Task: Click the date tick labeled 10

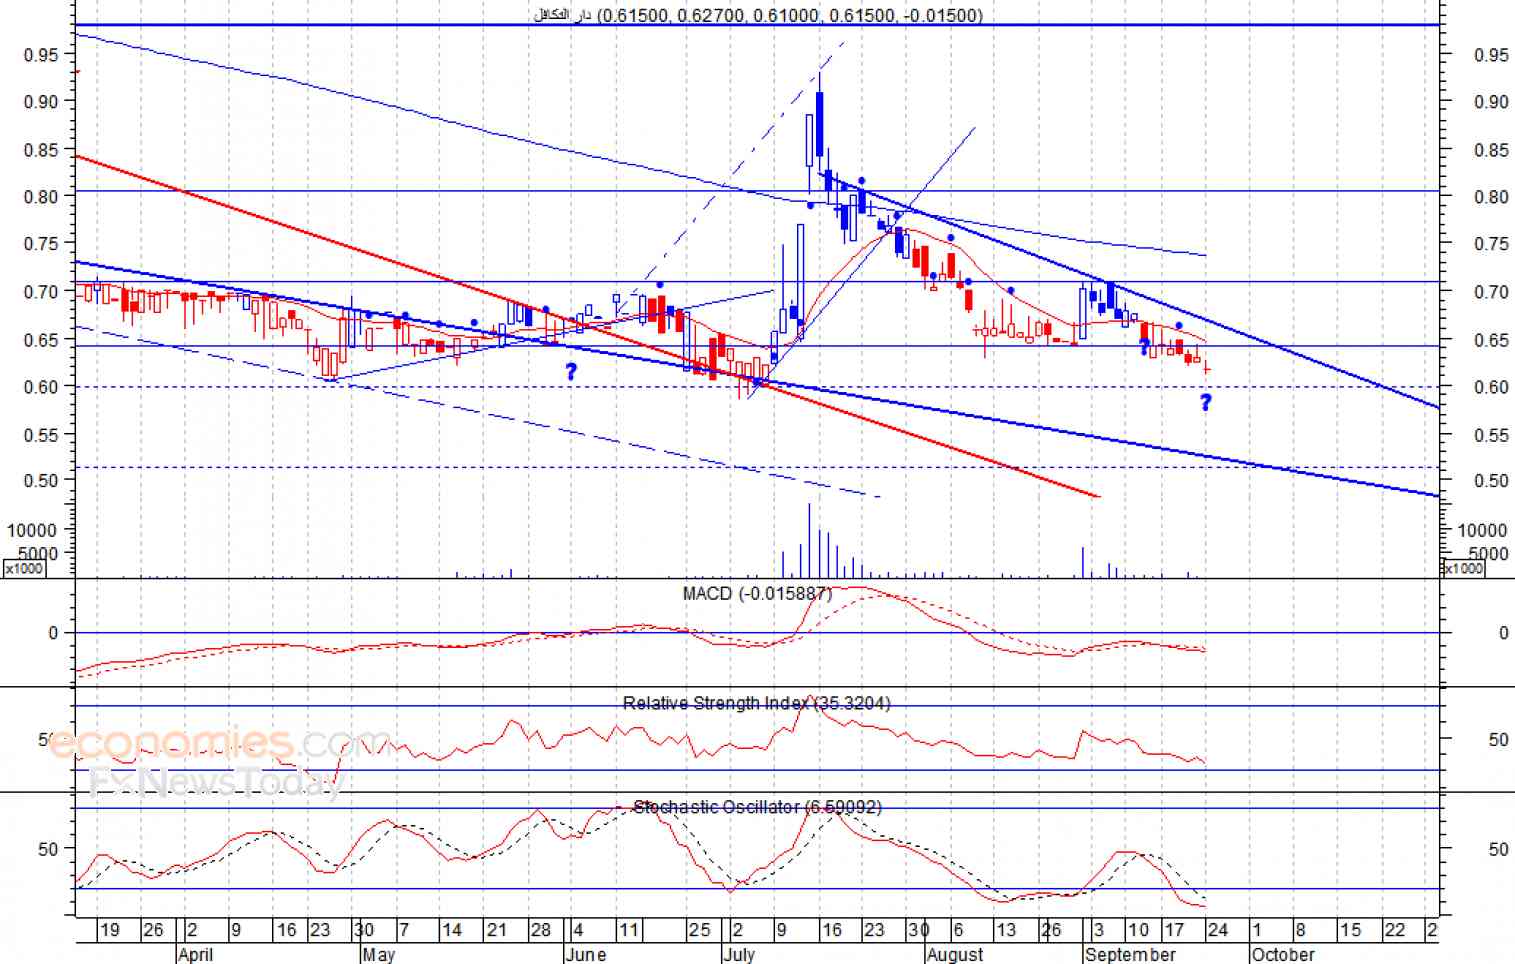Action: tap(1138, 930)
